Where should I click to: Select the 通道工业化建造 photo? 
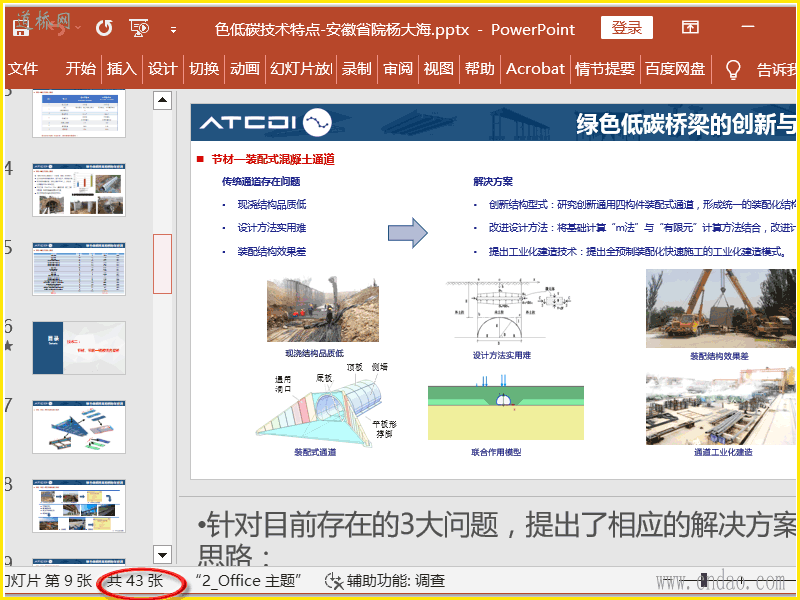pos(720,406)
